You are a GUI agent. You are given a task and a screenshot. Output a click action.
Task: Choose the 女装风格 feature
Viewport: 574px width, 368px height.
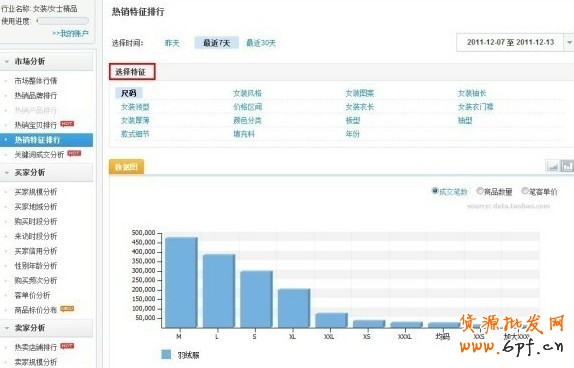coord(247,93)
